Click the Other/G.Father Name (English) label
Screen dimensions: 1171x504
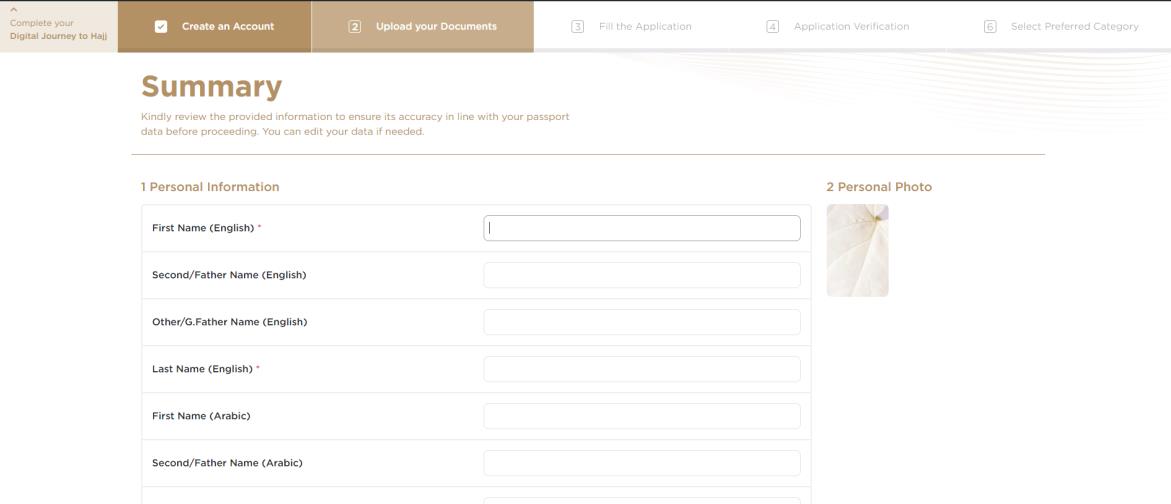pos(229,322)
